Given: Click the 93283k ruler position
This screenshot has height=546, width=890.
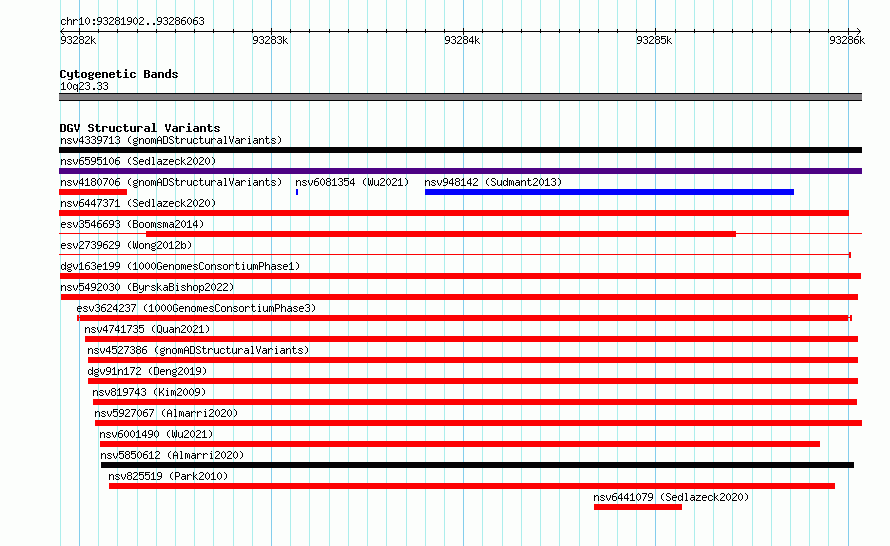Looking at the screenshot, I should coord(270,40).
